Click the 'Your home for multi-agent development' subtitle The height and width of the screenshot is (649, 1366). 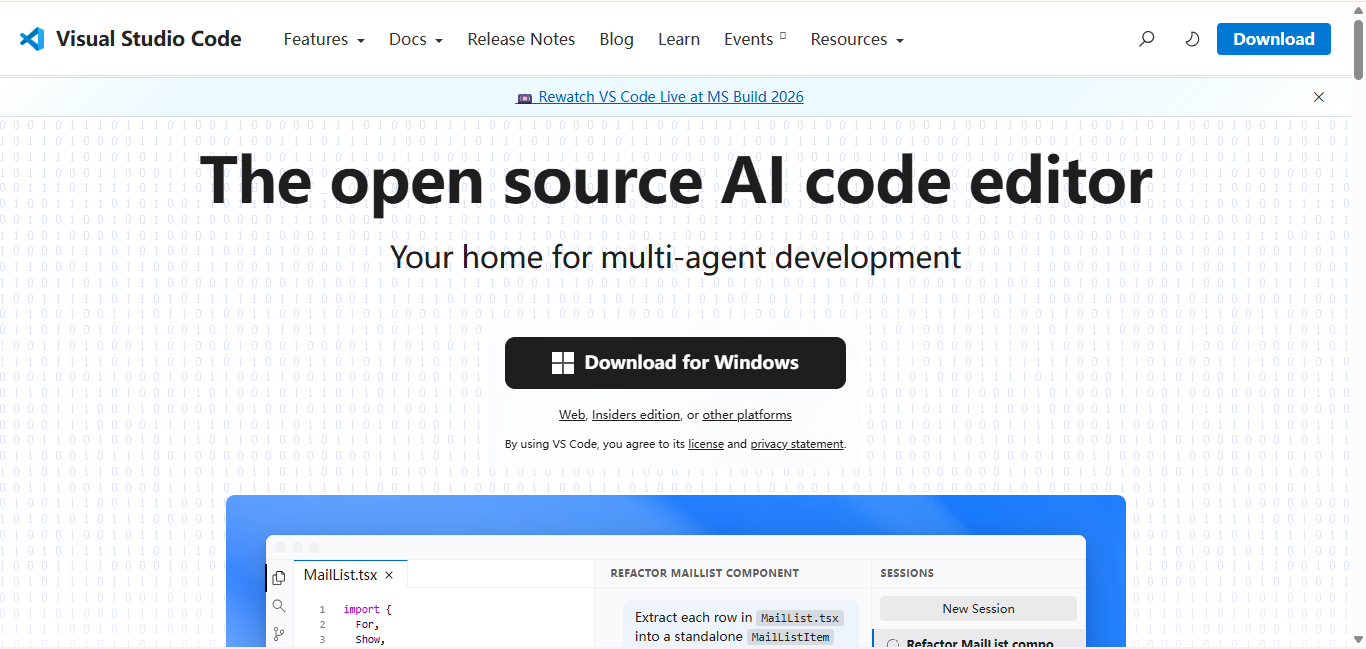click(676, 257)
